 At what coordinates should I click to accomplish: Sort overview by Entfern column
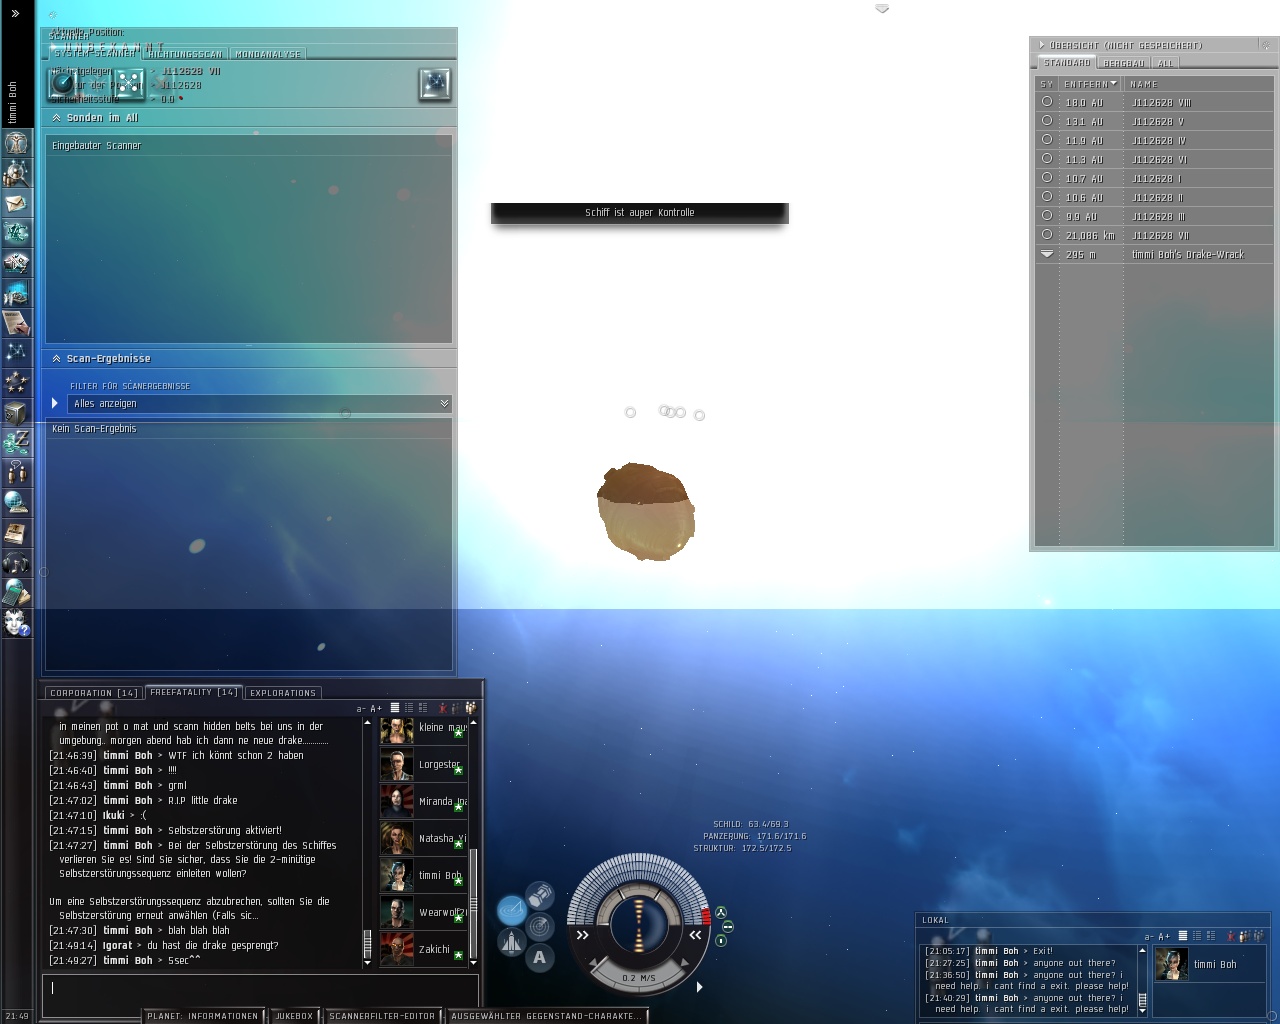coord(1089,84)
